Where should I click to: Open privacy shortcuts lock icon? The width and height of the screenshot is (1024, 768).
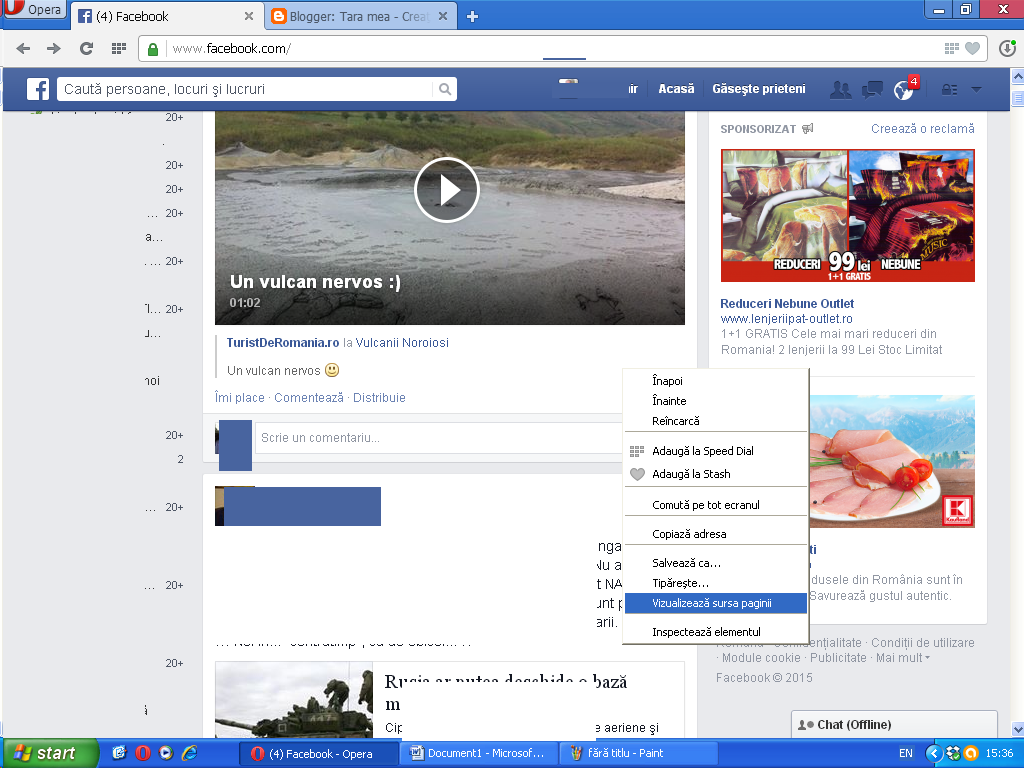pos(950,89)
